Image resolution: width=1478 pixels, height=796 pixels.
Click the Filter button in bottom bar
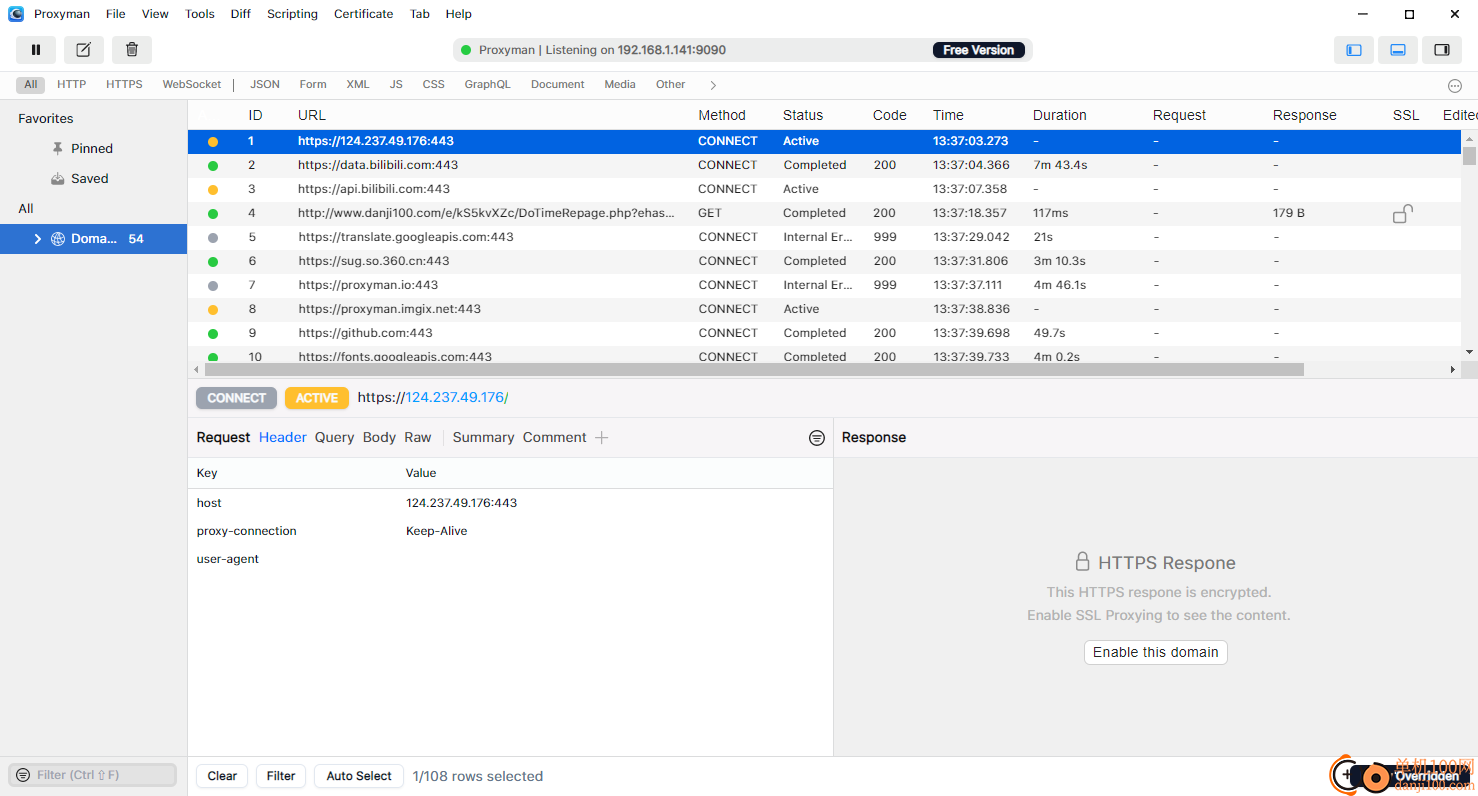point(281,776)
